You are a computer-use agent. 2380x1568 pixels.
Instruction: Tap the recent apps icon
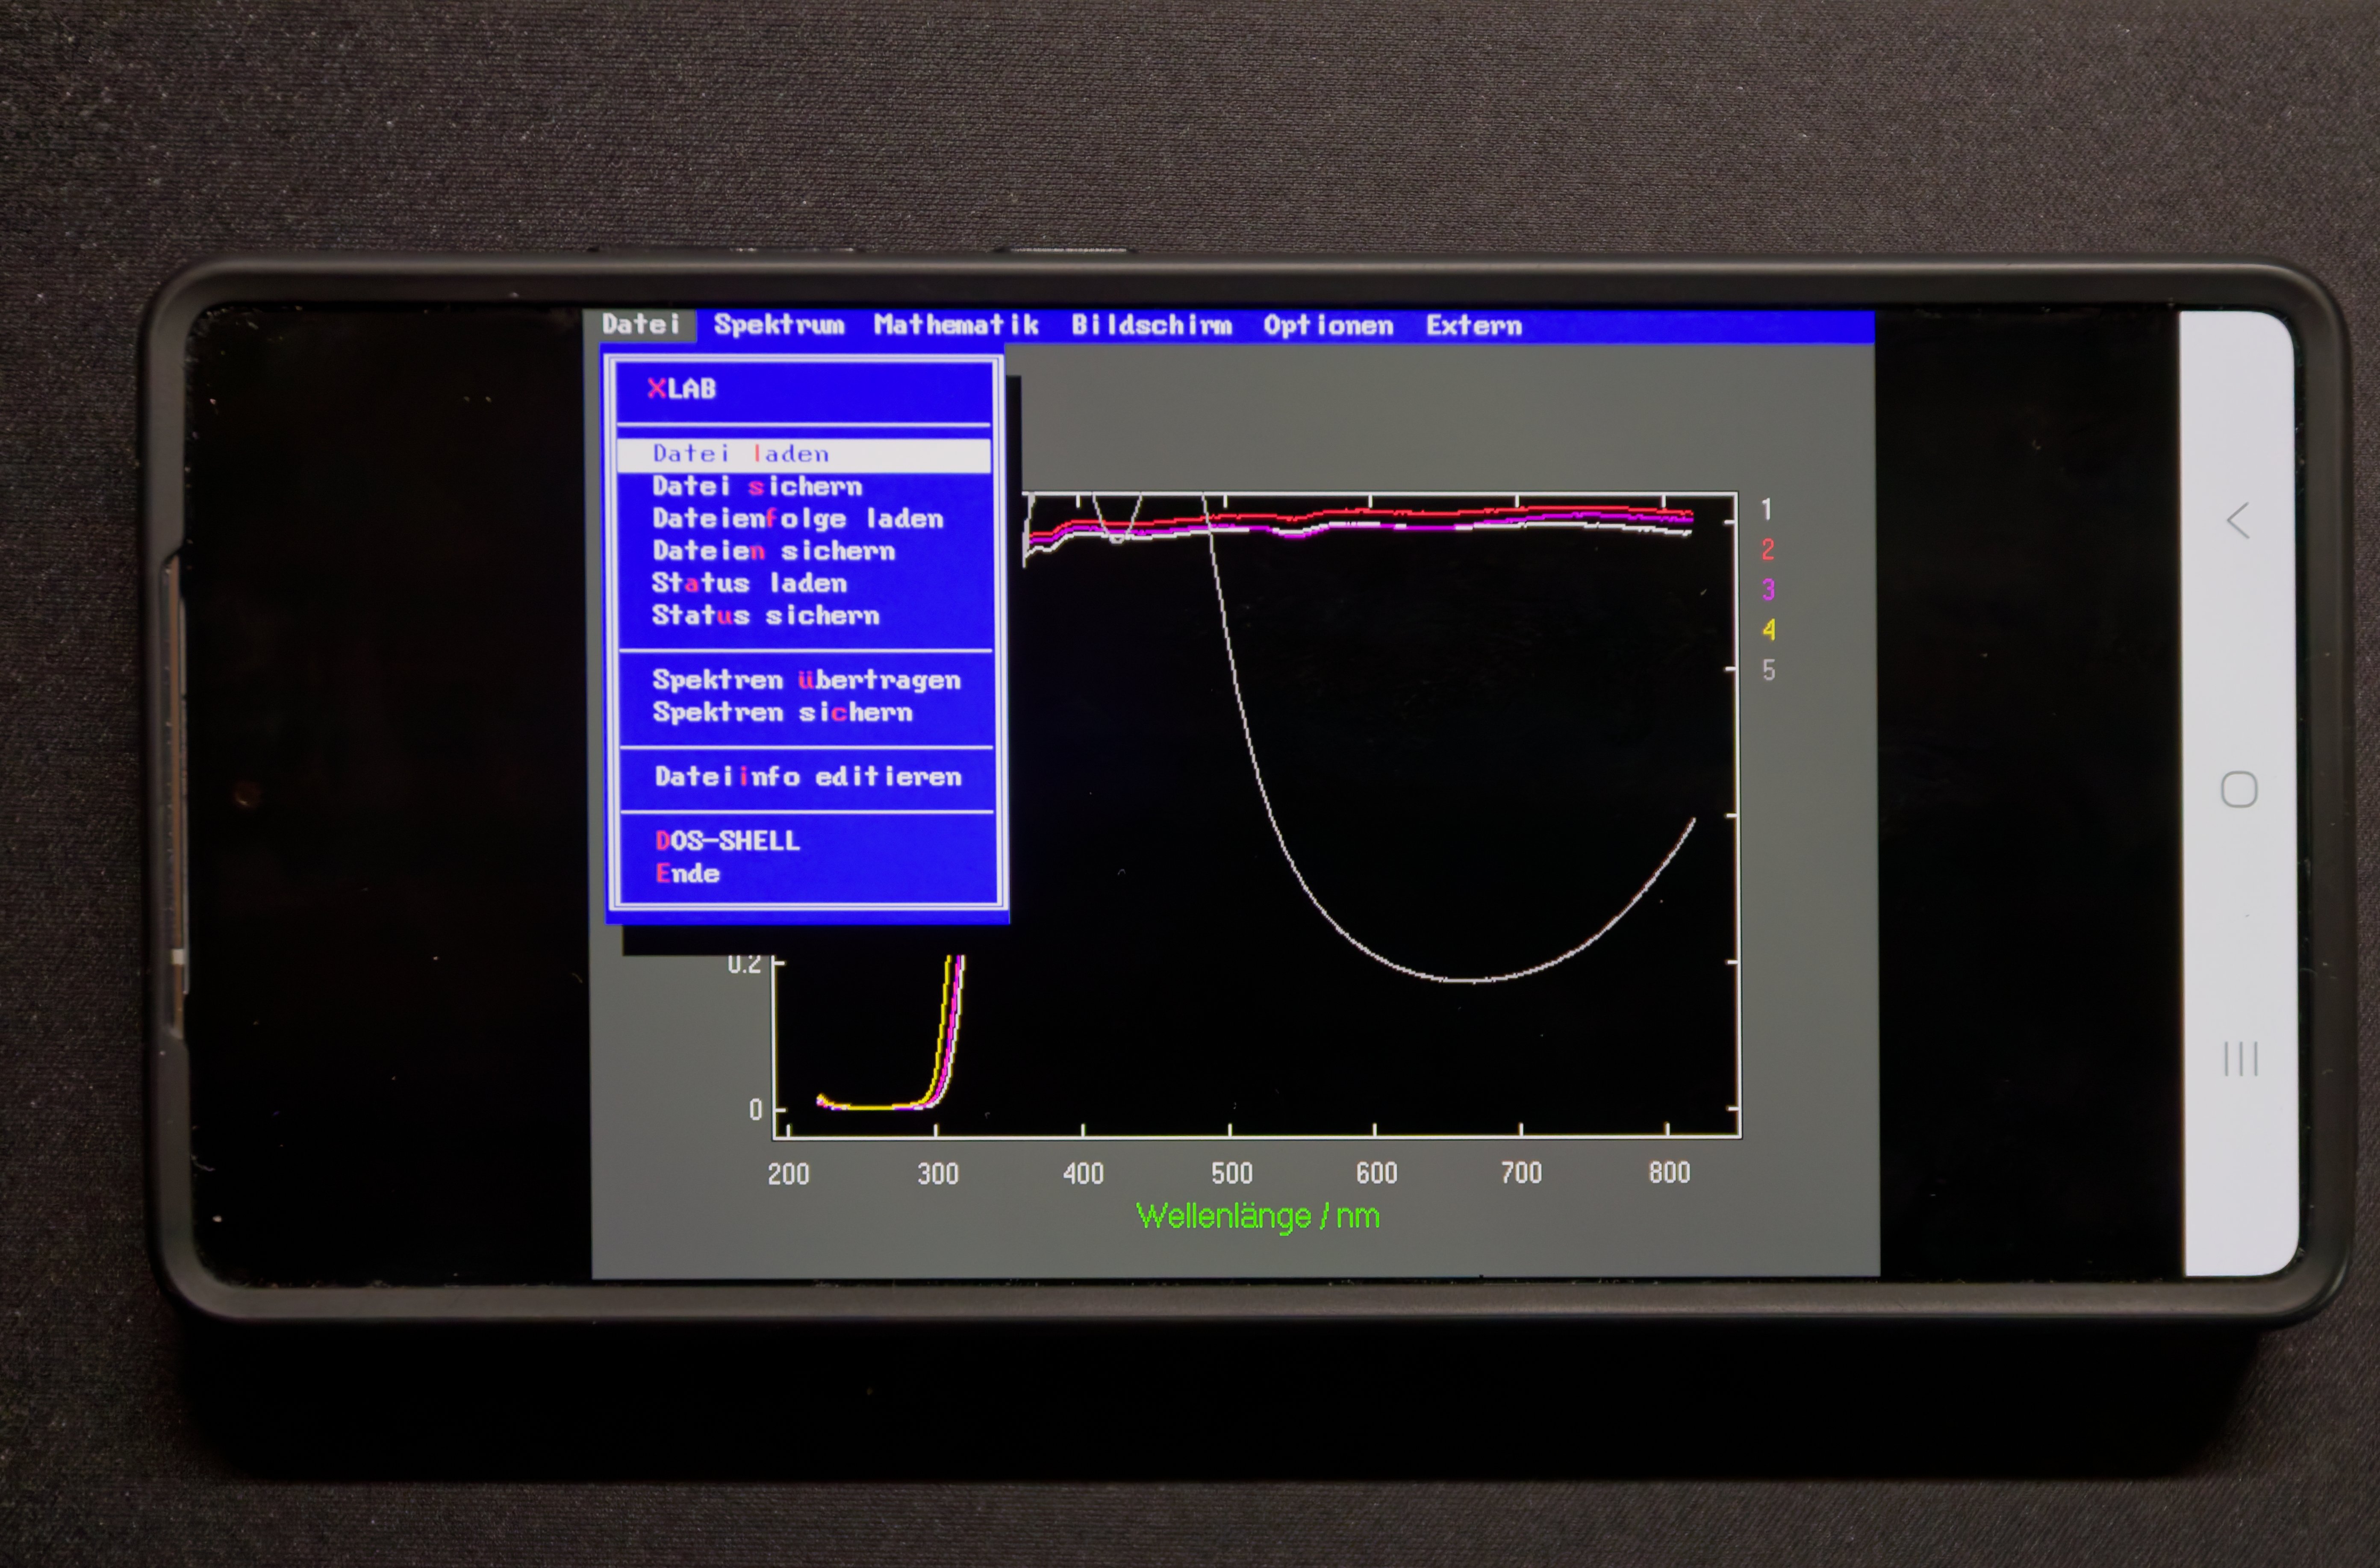pos(2240,1058)
